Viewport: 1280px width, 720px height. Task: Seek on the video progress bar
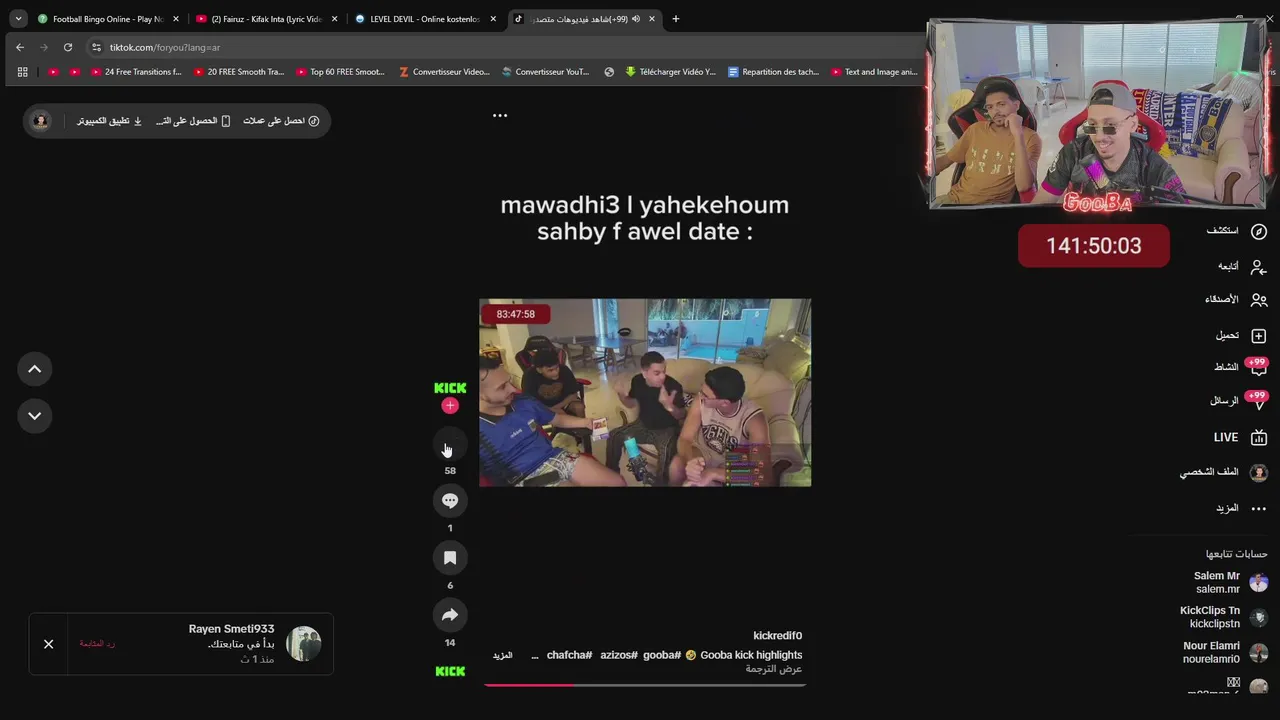point(645,685)
